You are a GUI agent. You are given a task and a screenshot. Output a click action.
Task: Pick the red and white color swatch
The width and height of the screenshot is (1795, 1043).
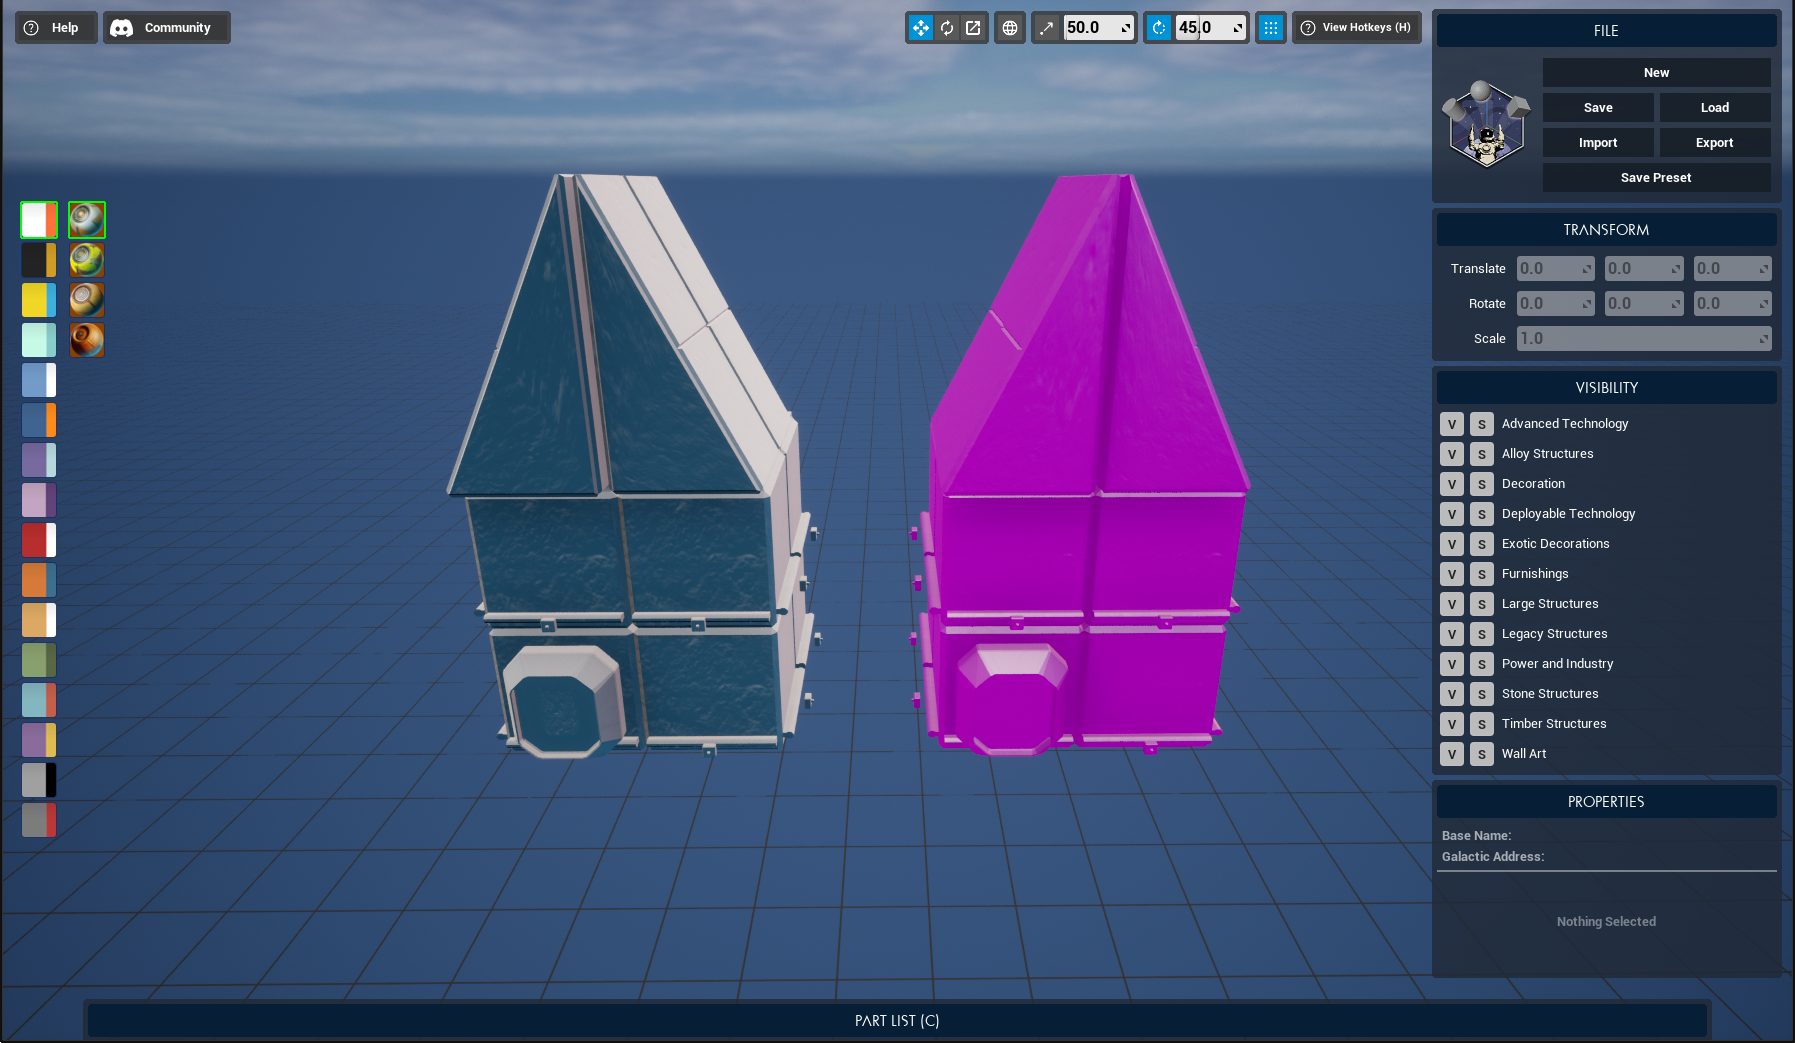pyautogui.click(x=39, y=540)
